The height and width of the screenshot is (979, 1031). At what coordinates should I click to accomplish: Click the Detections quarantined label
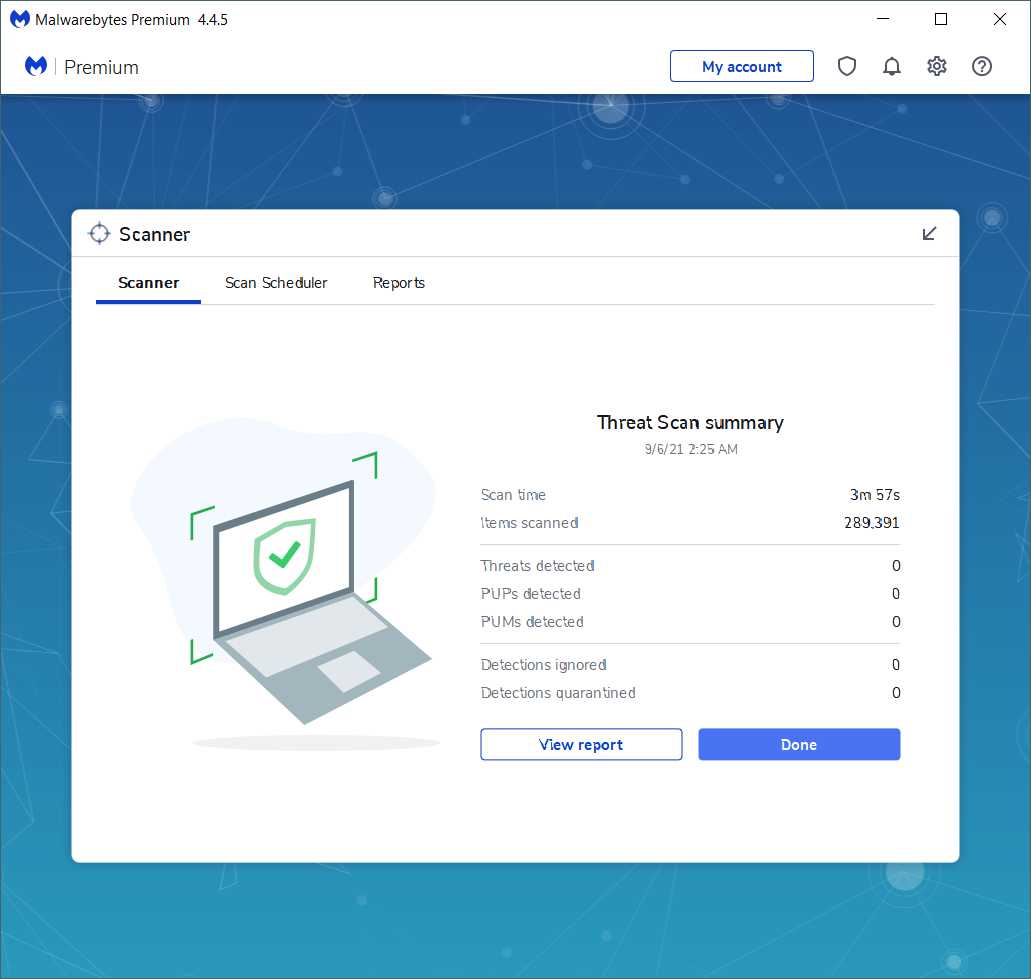pyautogui.click(x=558, y=692)
